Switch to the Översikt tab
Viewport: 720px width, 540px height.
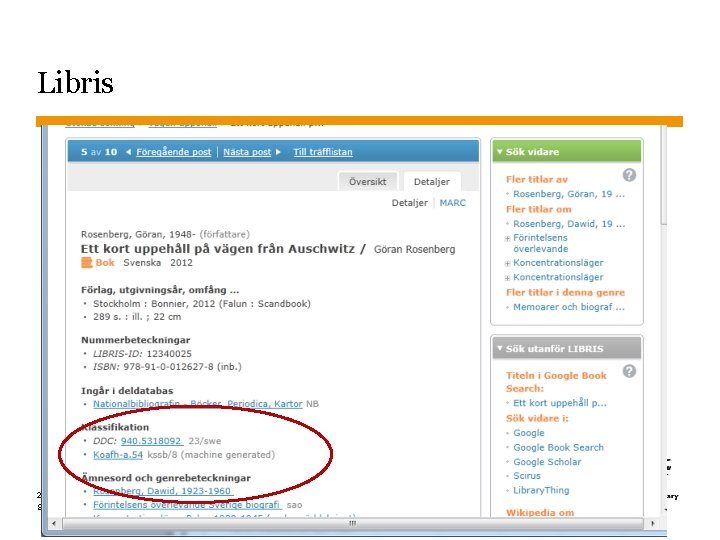[x=367, y=181]
